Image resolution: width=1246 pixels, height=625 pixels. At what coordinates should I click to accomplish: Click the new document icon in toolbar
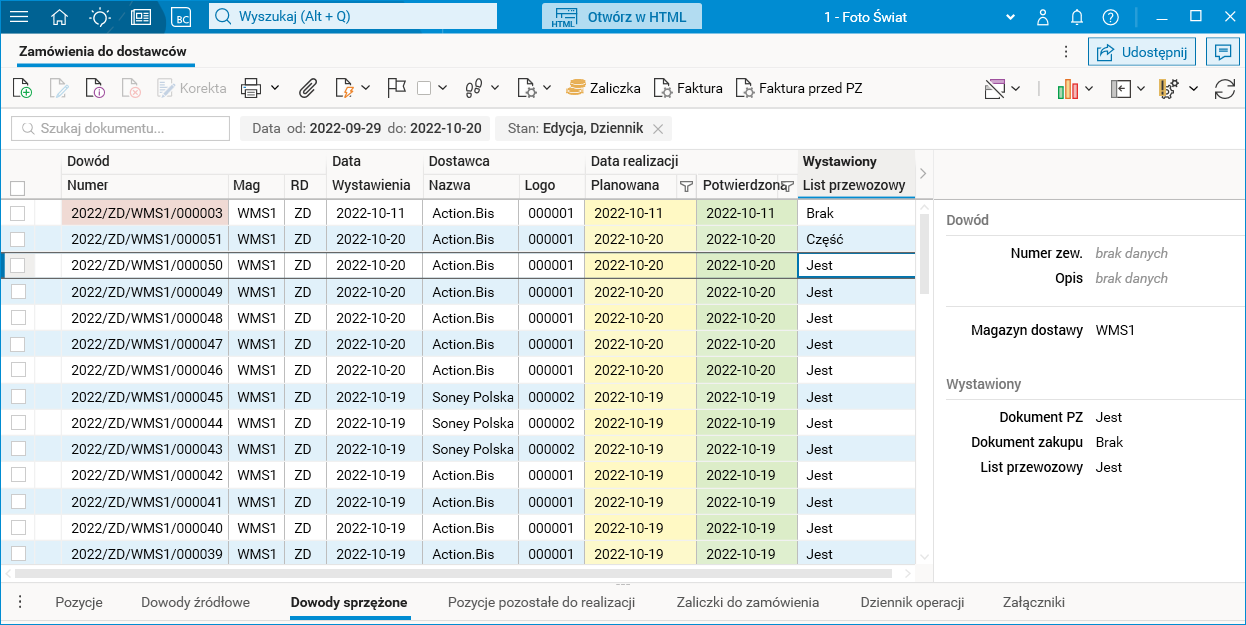click(22, 88)
